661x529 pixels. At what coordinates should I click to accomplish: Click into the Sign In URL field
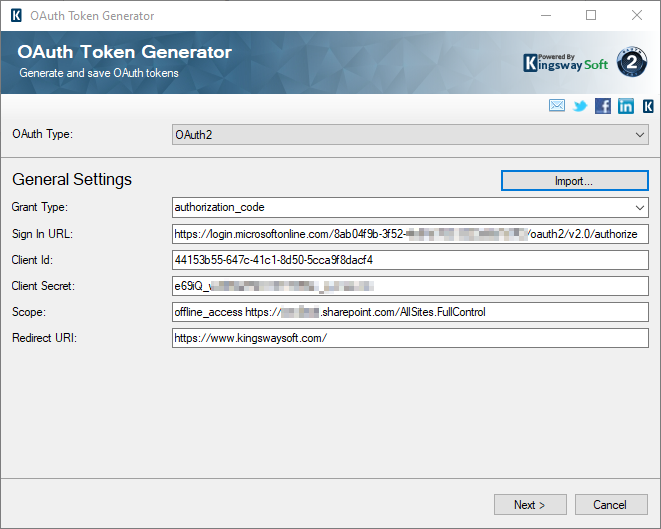click(410, 233)
